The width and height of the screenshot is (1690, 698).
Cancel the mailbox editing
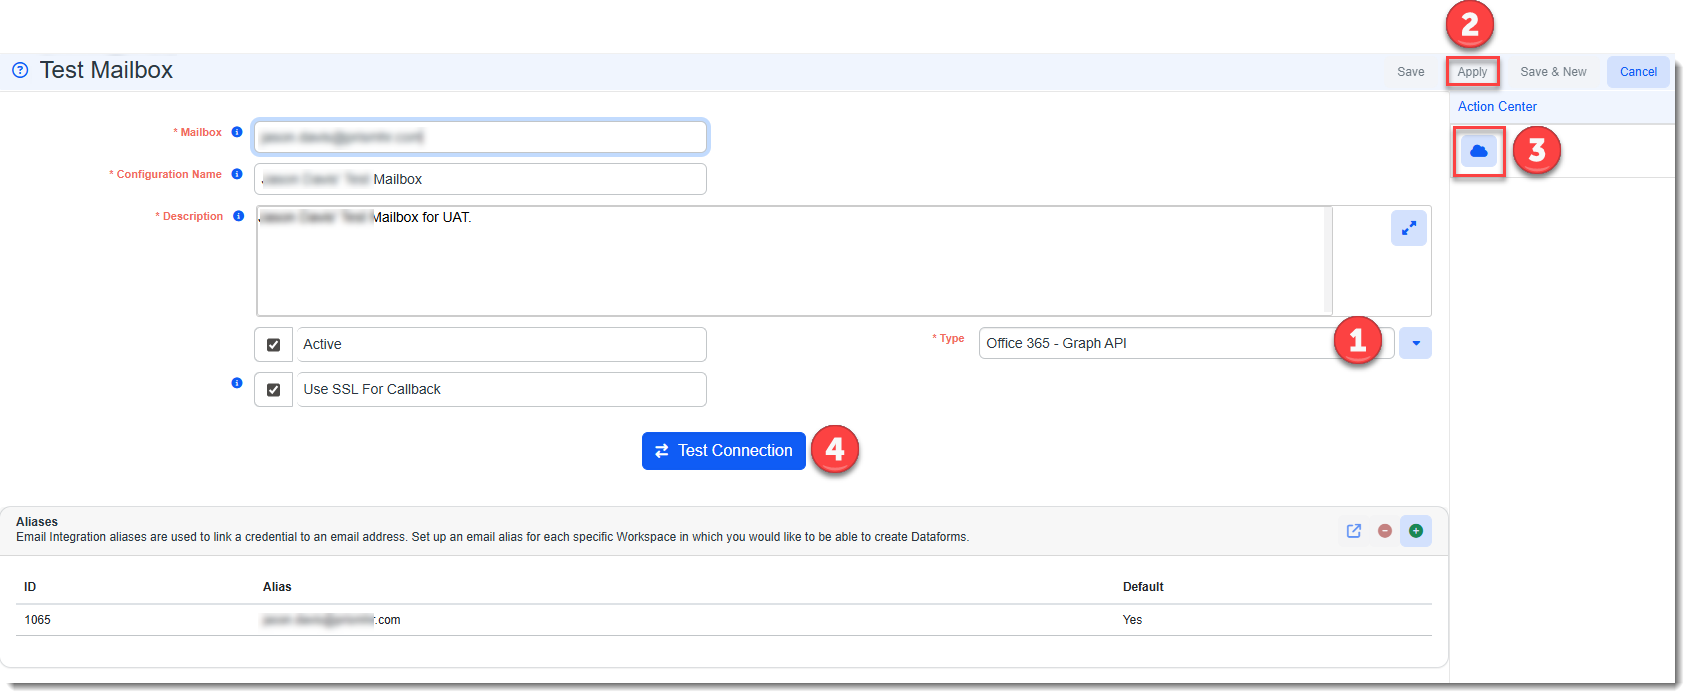1638,72
